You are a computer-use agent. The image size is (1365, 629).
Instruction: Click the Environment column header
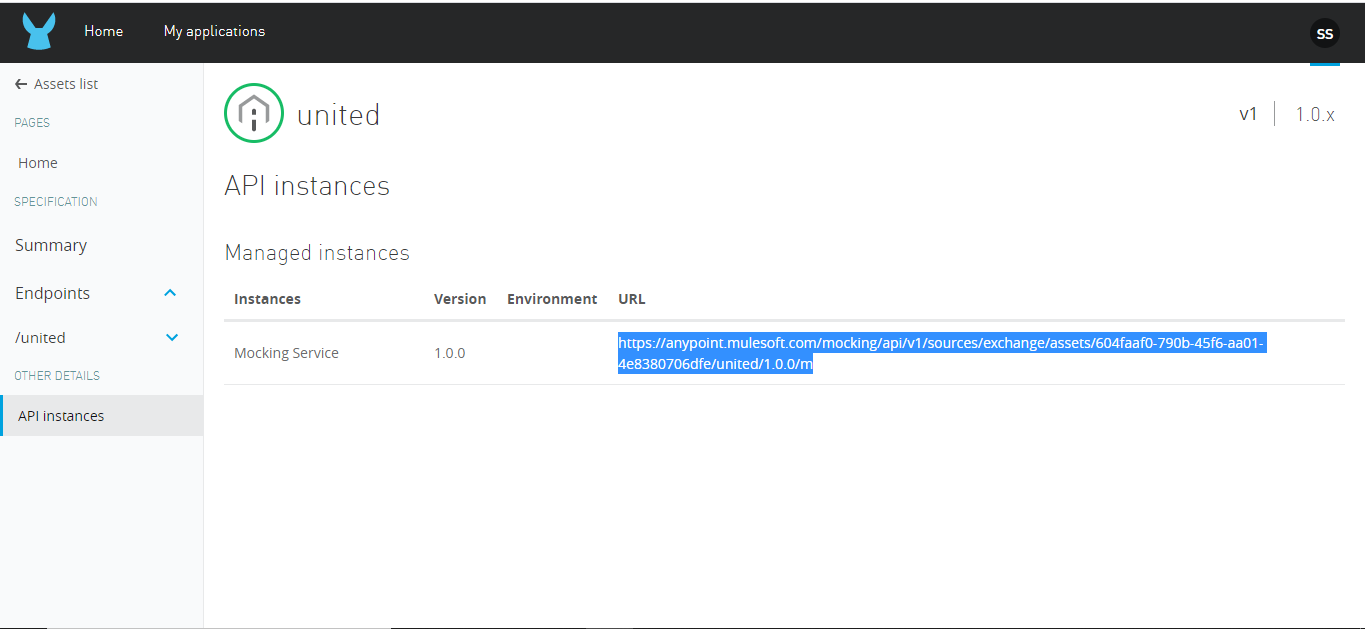click(x=551, y=299)
